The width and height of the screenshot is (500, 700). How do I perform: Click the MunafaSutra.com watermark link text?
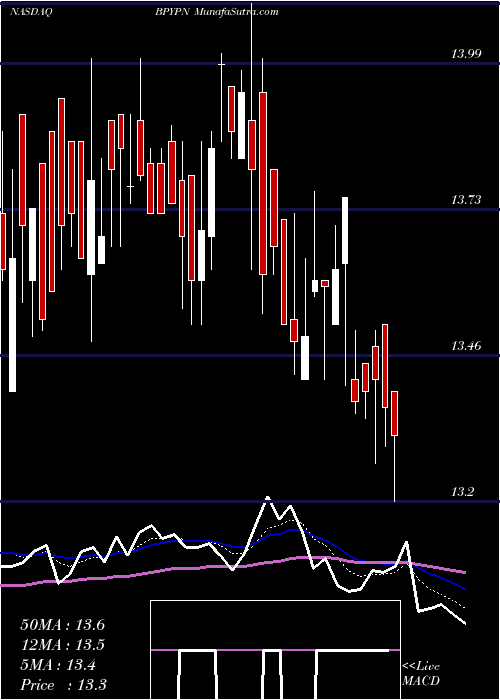click(x=238, y=12)
